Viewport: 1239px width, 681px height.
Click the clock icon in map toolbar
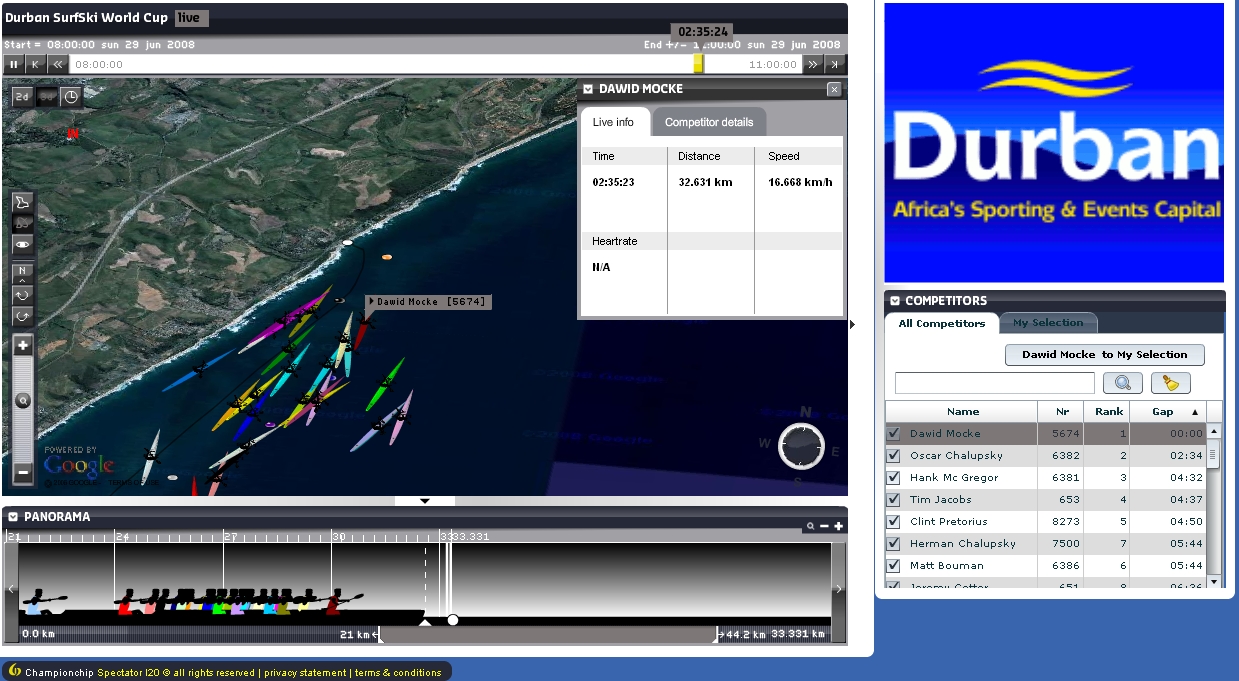coord(70,97)
